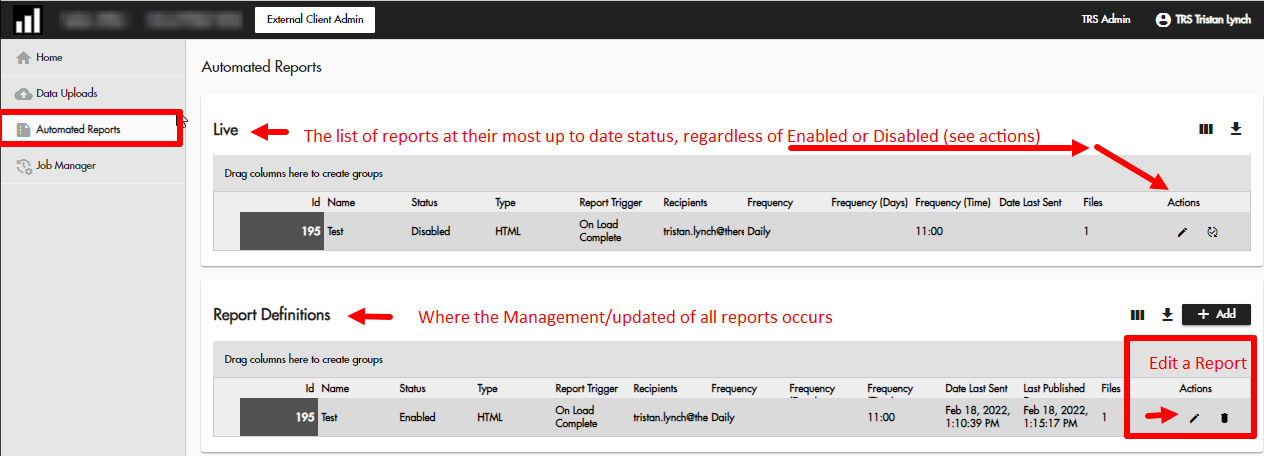Image resolution: width=1264 pixels, height=456 pixels.
Task: Sort Live table by Status column header
Action: coord(424,203)
